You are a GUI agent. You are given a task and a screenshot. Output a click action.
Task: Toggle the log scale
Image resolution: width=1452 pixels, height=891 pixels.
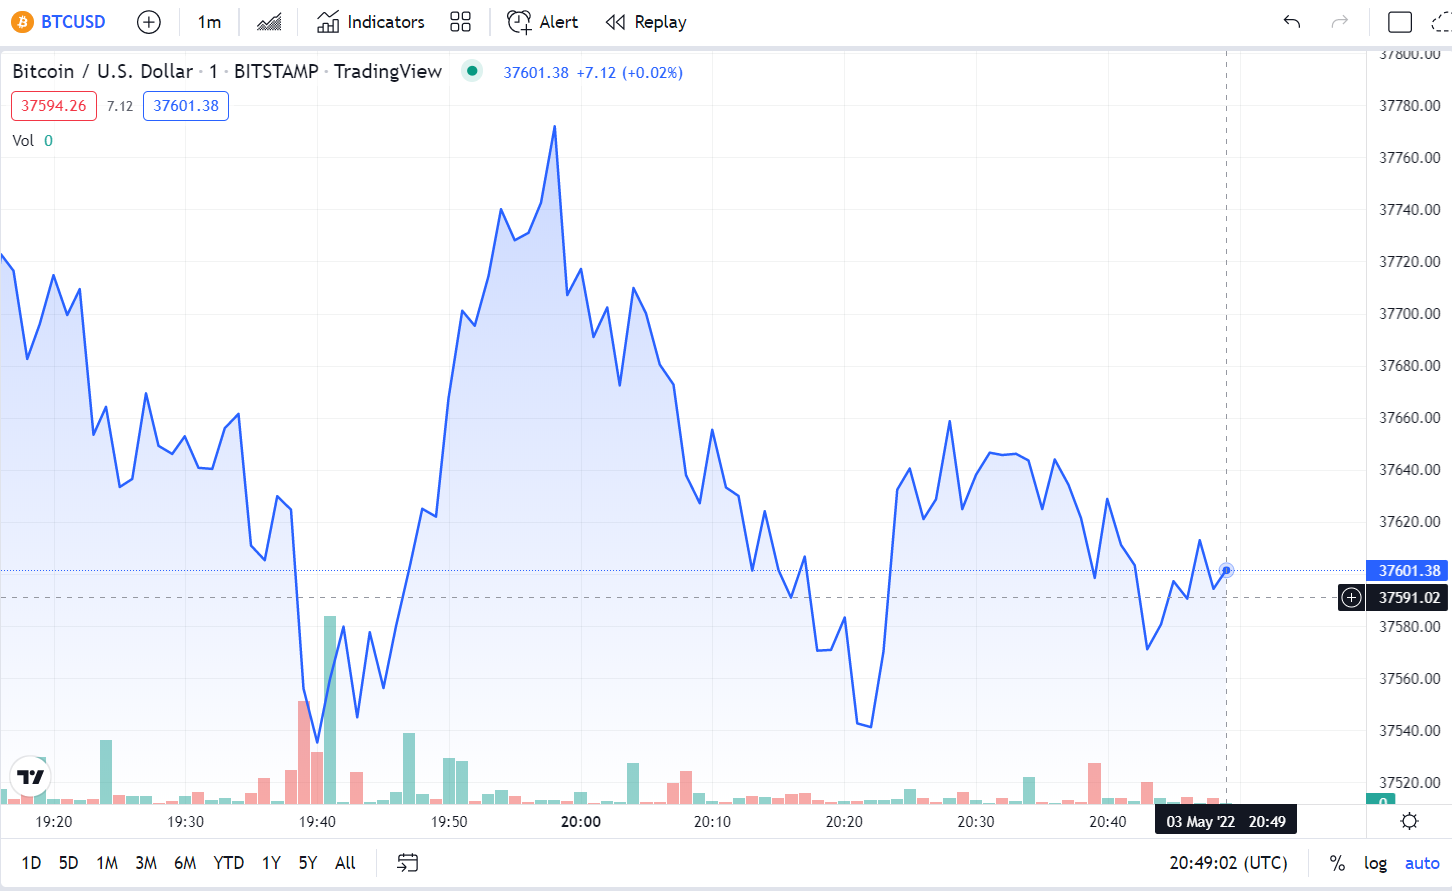(1376, 863)
